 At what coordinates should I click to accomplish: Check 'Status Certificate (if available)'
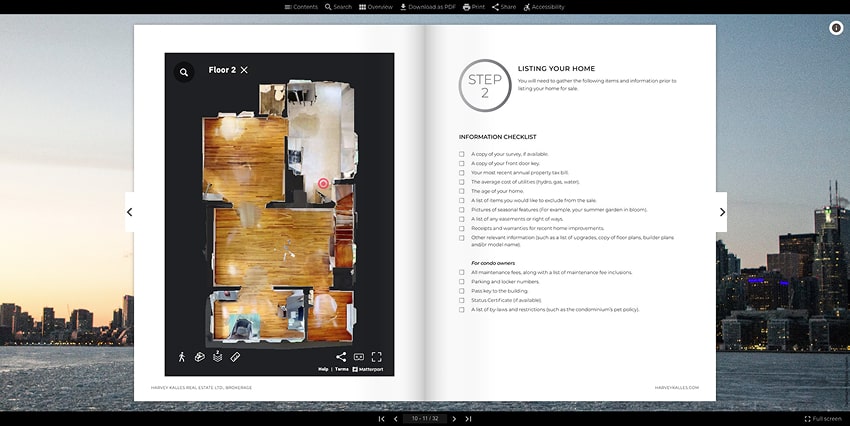(x=462, y=300)
